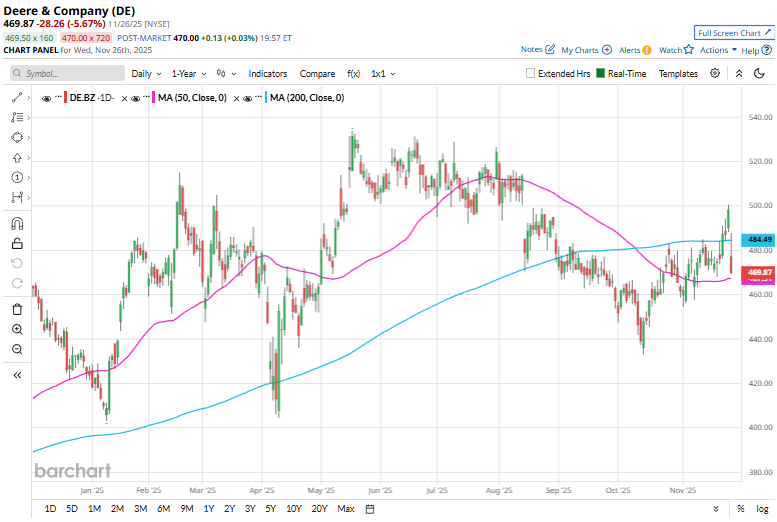Collapse the left drawing toolbar
777x522 pixels.
(x=17, y=375)
